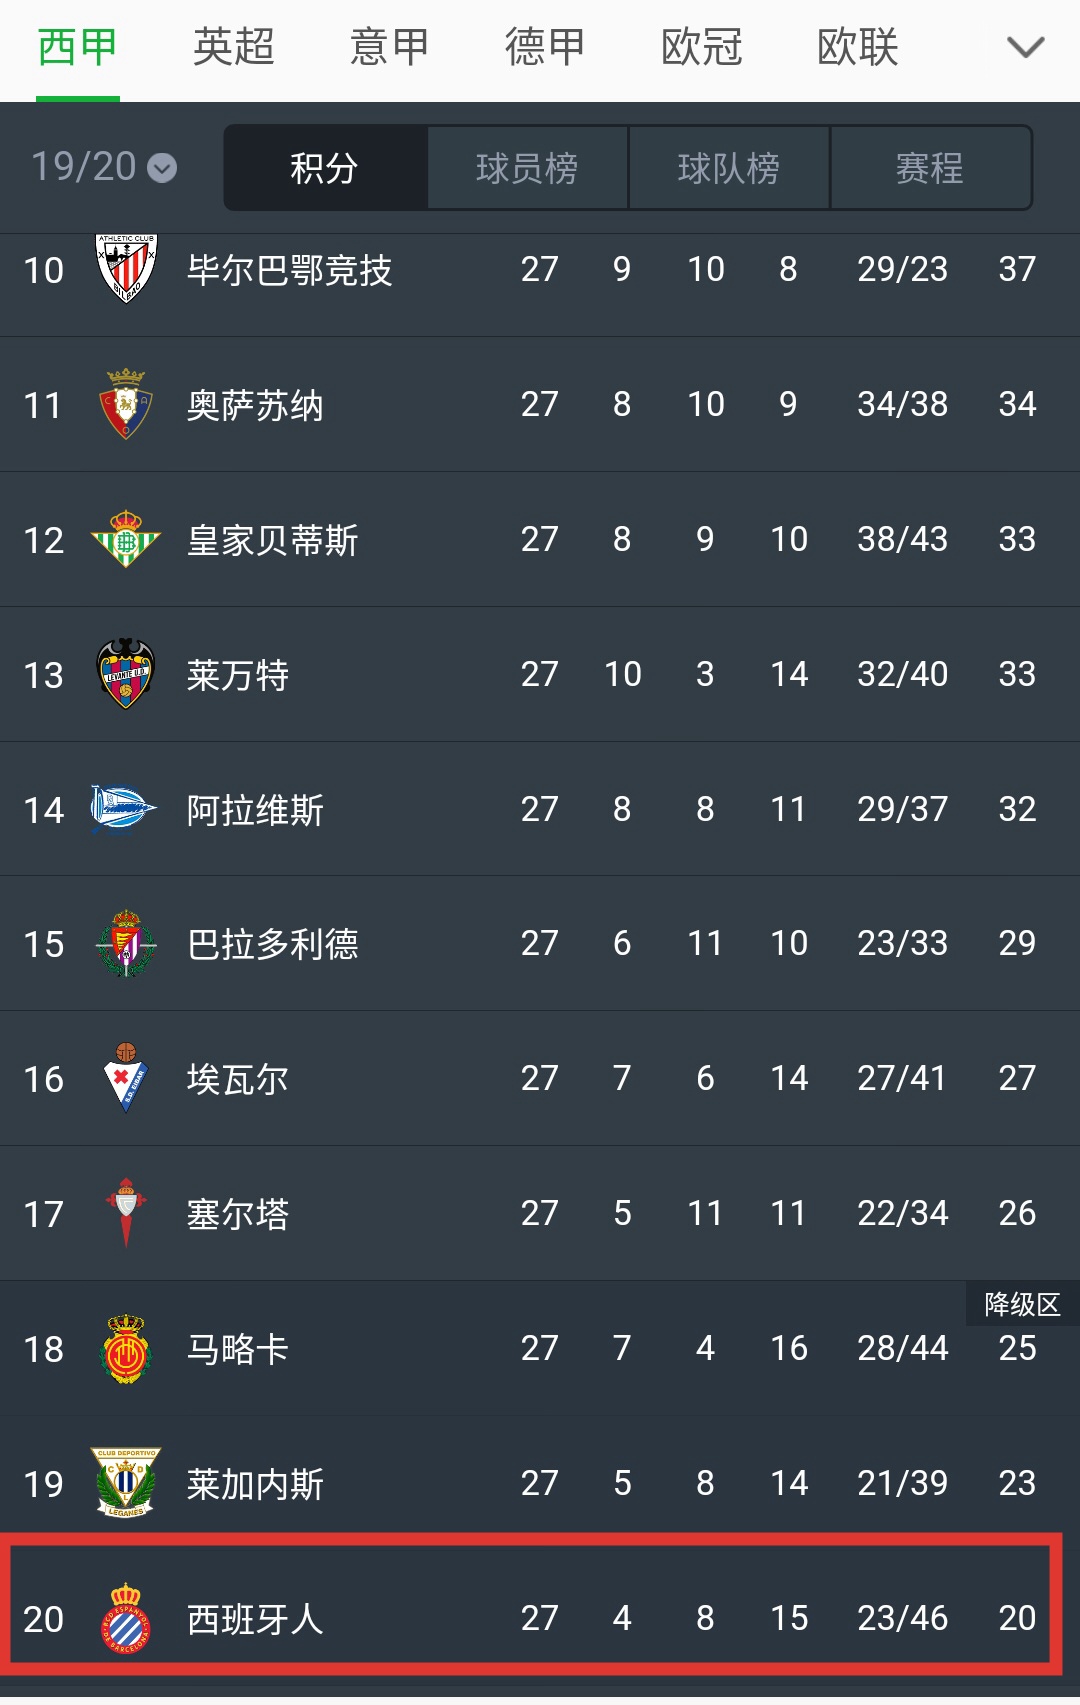Click the Levante club crest icon
1080x1705 pixels.
[x=127, y=674]
